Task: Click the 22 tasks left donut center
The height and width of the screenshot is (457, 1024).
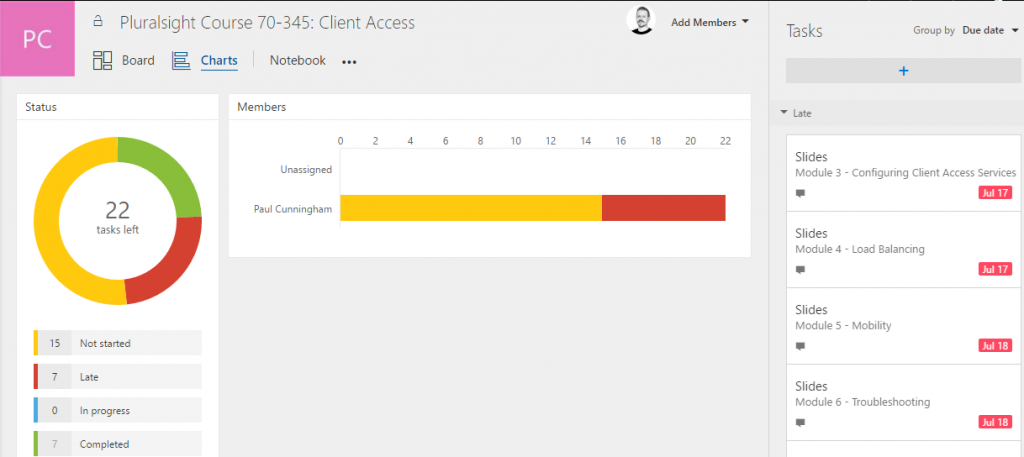Action: click(x=118, y=217)
